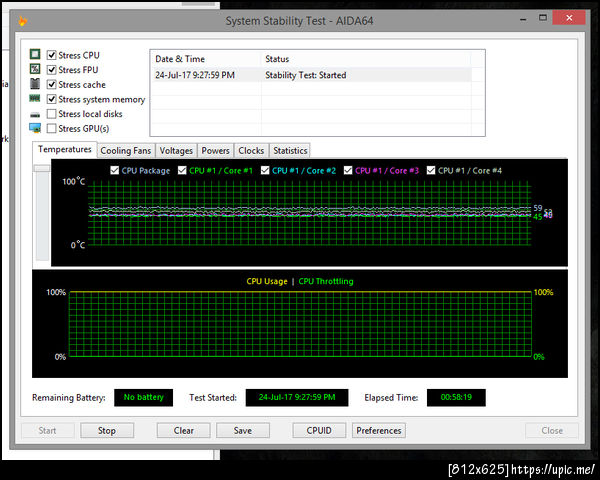This screenshot has height=480, width=600.
Task: Click the monitor icon beside Stress GPU(s)
Action: 35,128
